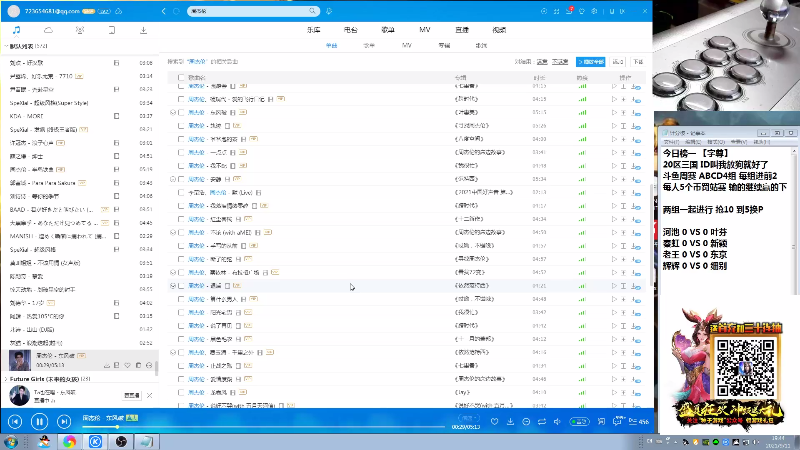The image size is (800, 450).
Task: Change the loop playback mode icon
Action: point(542,421)
